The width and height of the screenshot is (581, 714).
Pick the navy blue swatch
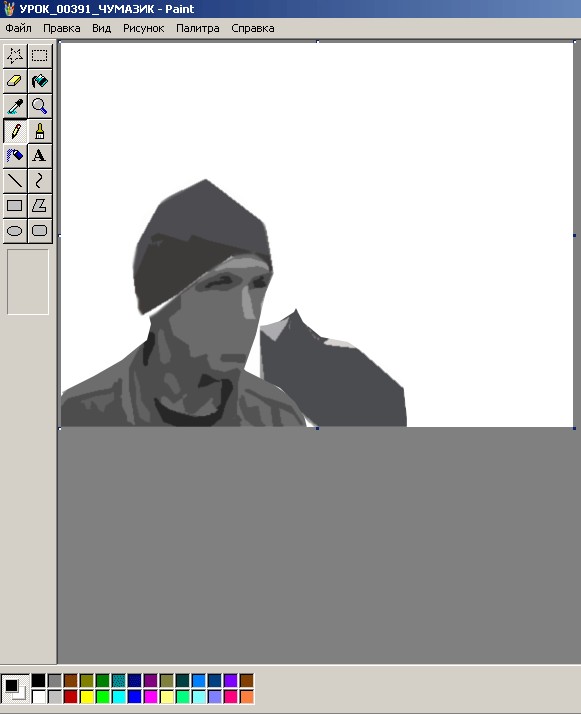(134, 681)
